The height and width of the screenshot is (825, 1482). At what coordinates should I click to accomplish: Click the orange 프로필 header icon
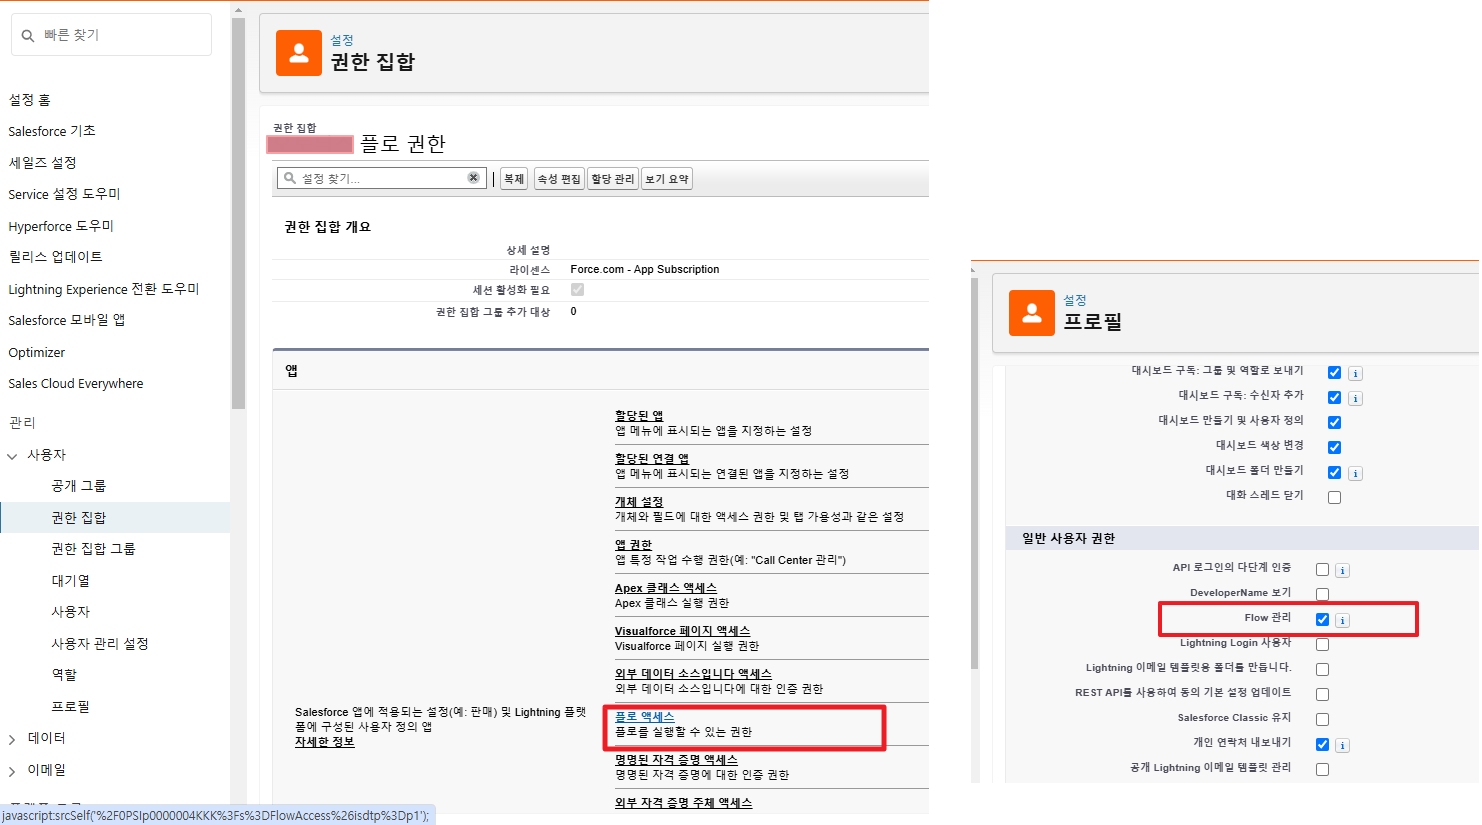[1032, 313]
